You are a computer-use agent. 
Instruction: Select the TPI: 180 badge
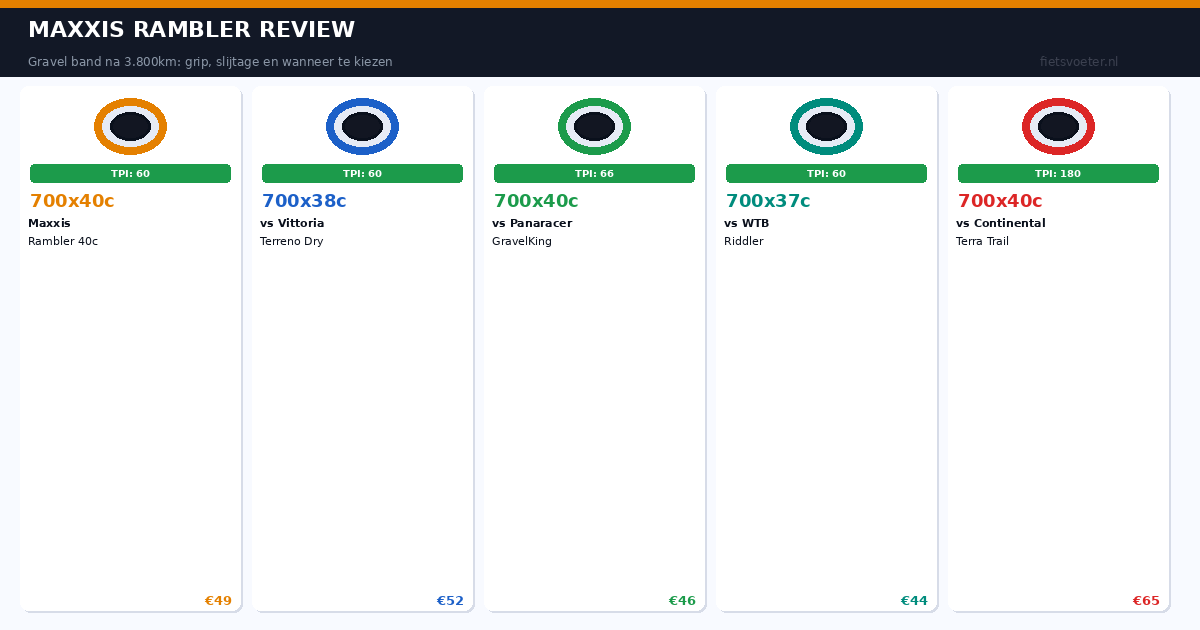coord(1058,174)
